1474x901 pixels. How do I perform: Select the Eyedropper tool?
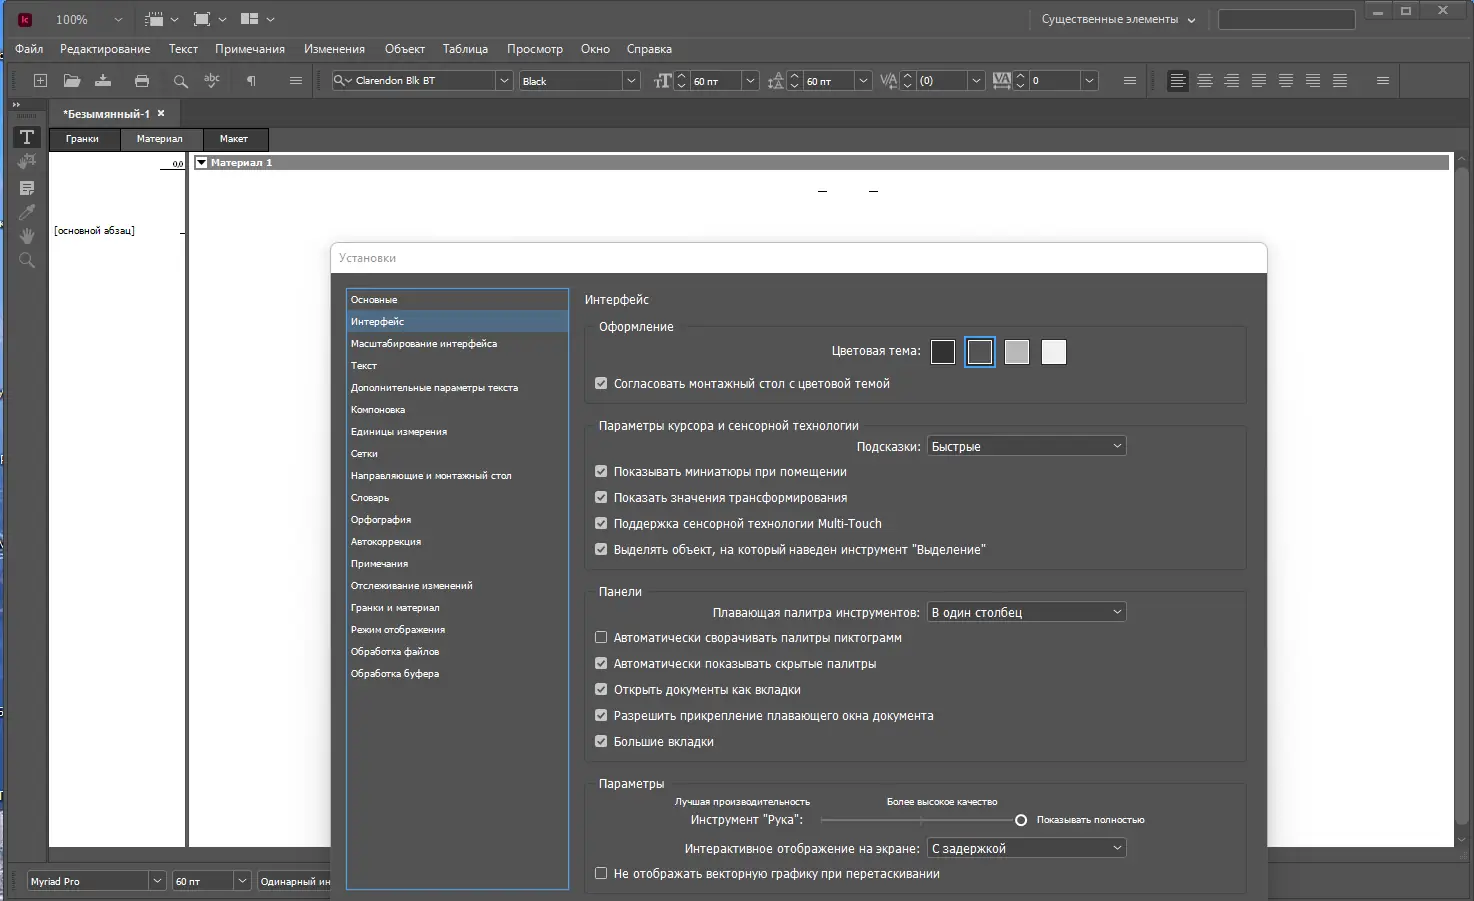coord(27,212)
